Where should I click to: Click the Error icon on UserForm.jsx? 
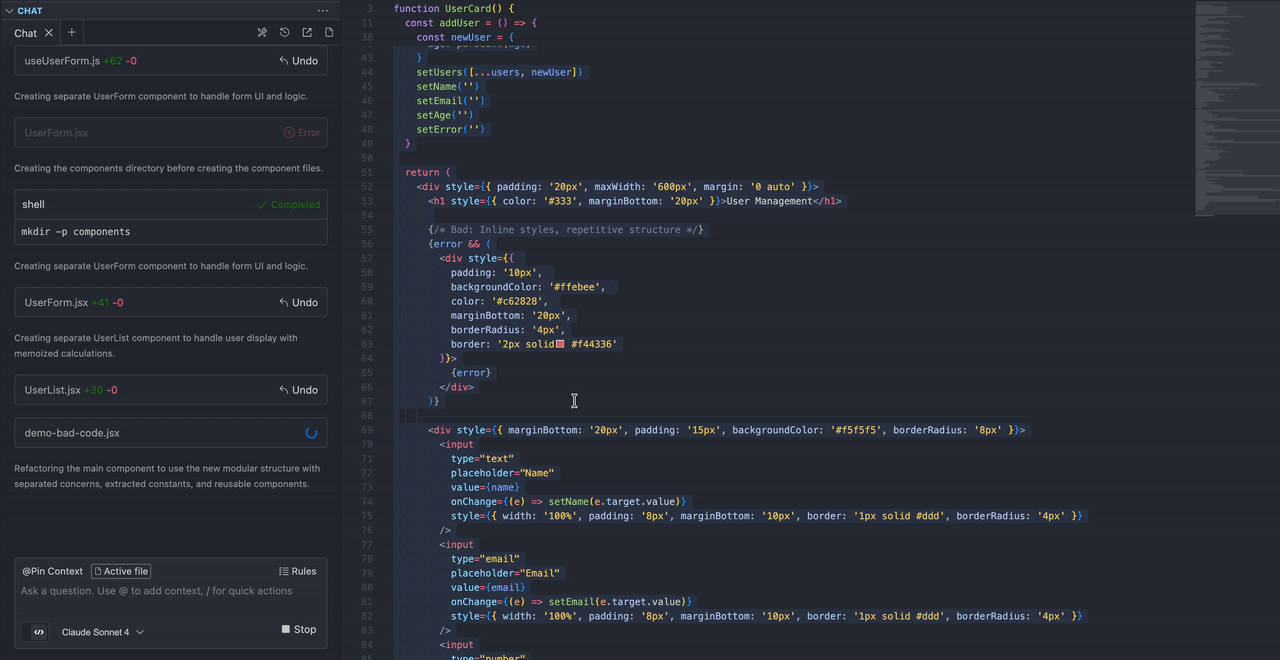[289, 132]
